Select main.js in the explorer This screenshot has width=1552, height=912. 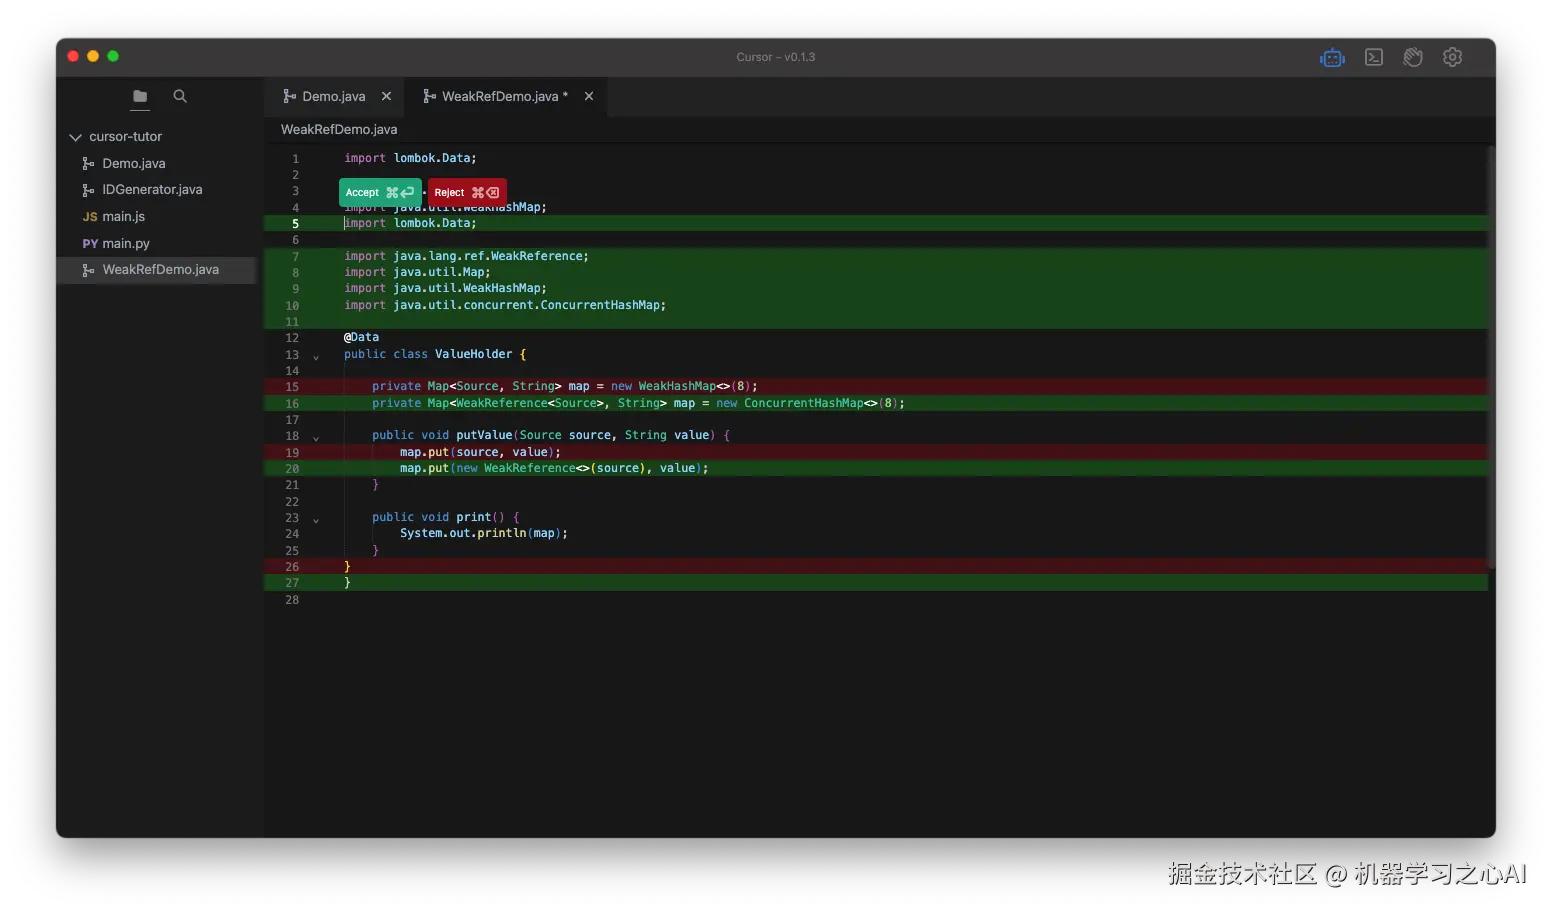[x=123, y=216]
